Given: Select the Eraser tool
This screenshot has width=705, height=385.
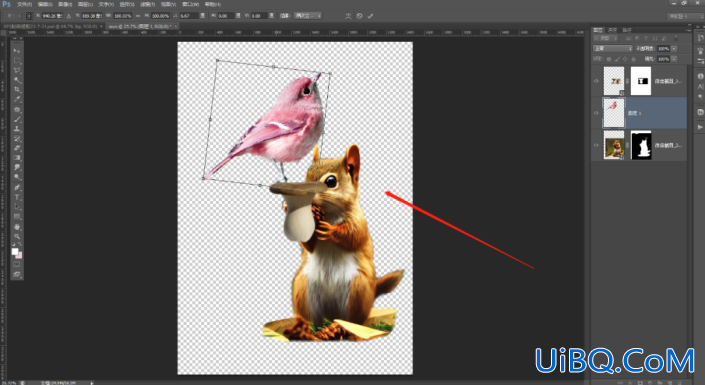Looking at the screenshot, I should click(x=17, y=148).
